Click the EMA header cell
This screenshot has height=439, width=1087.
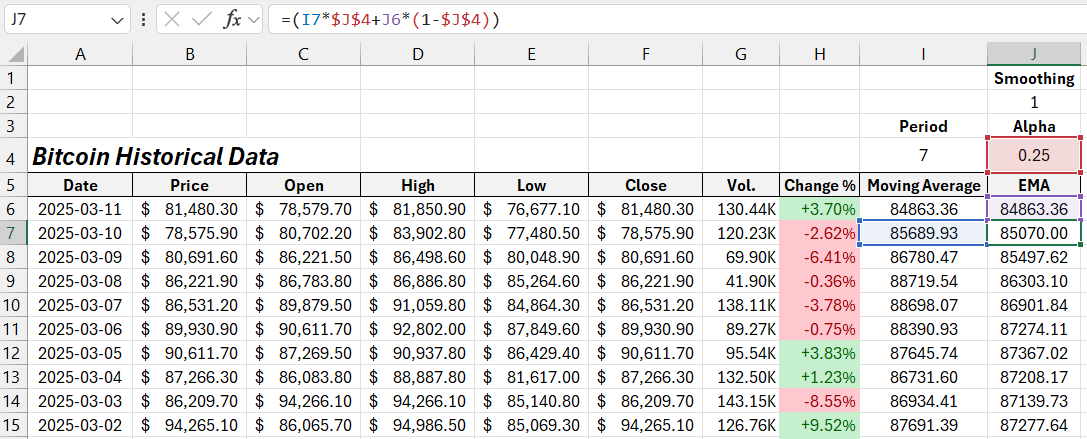click(1034, 185)
